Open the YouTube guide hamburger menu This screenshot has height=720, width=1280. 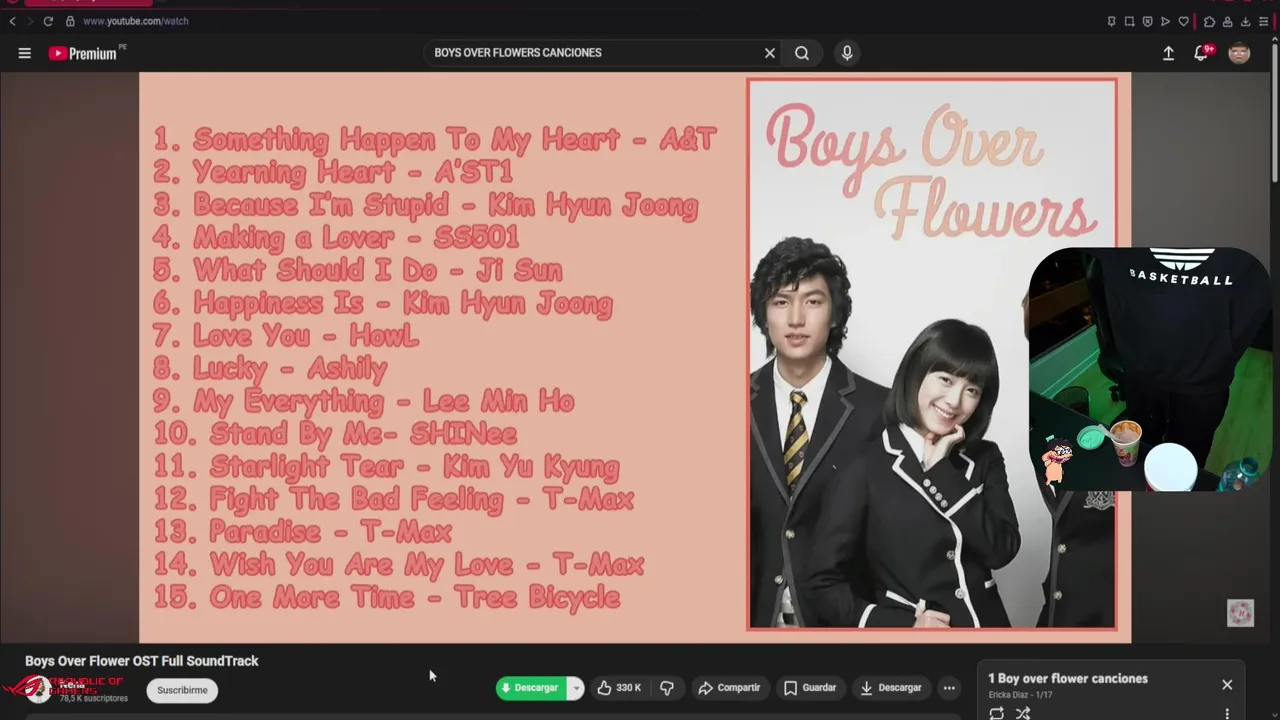[25, 53]
